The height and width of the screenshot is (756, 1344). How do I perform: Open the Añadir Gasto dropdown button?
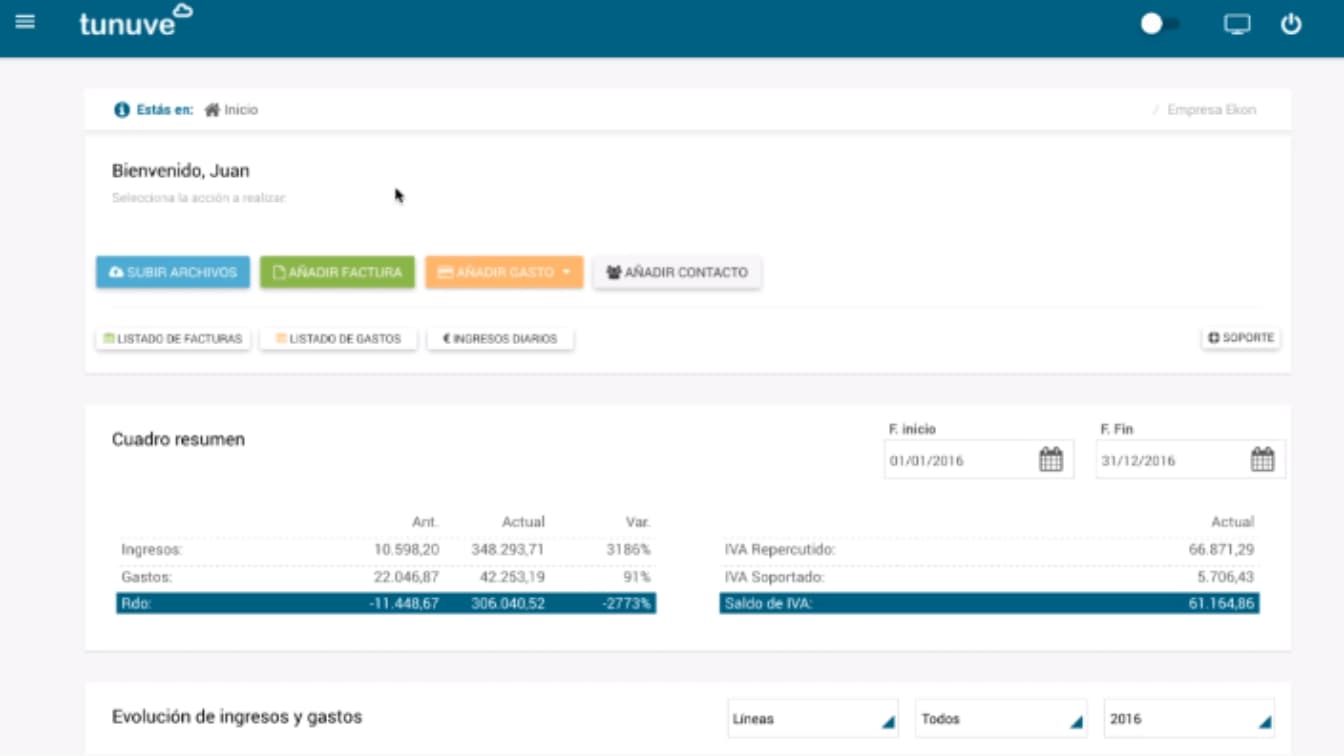[504, 272]
